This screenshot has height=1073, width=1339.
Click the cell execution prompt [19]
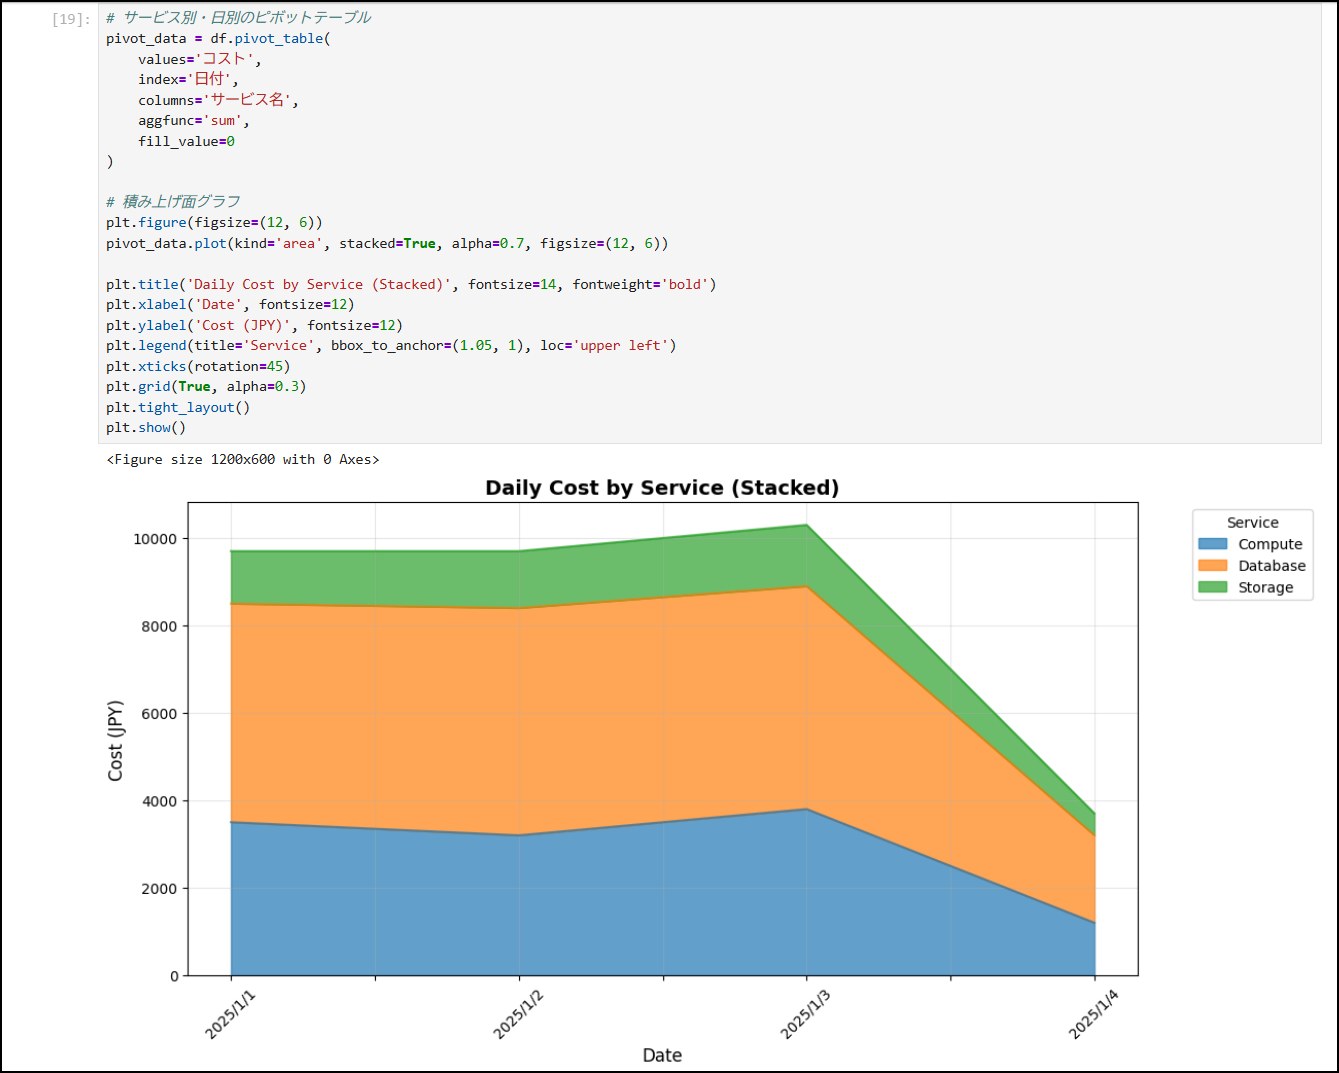tap(71, 19)
